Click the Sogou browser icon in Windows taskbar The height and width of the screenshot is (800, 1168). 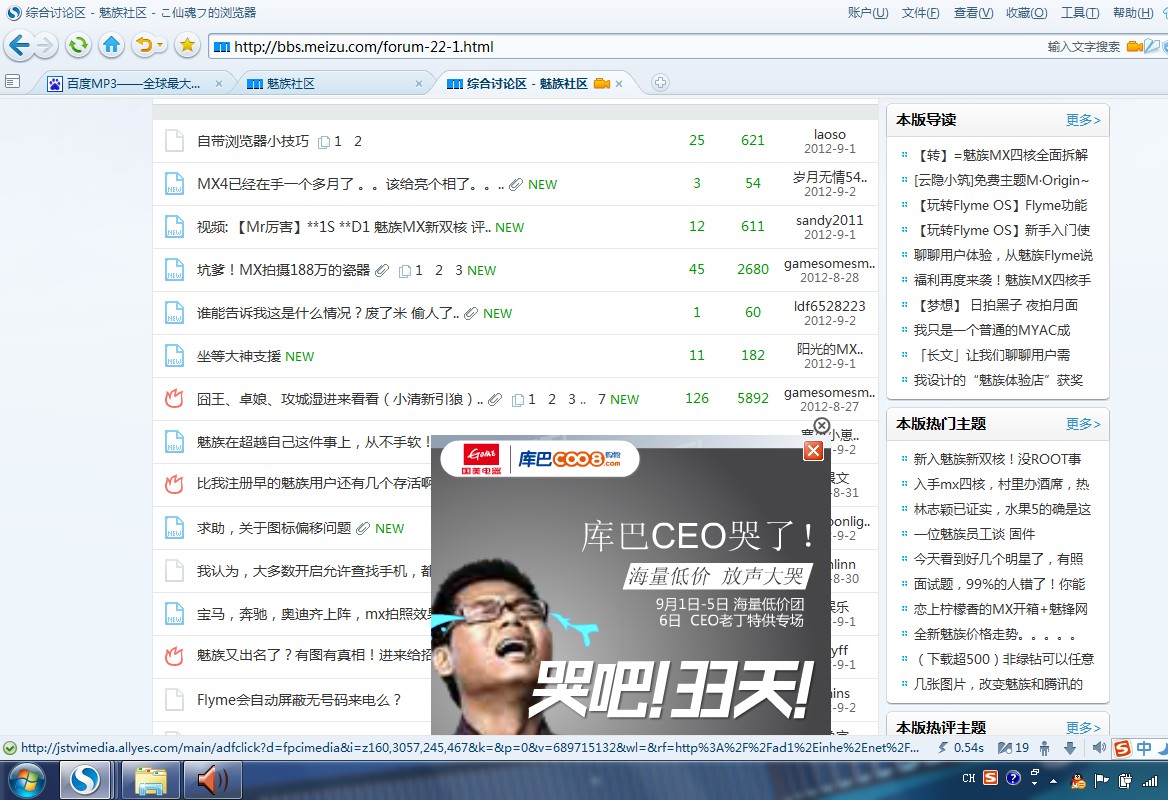click(84, 781)
